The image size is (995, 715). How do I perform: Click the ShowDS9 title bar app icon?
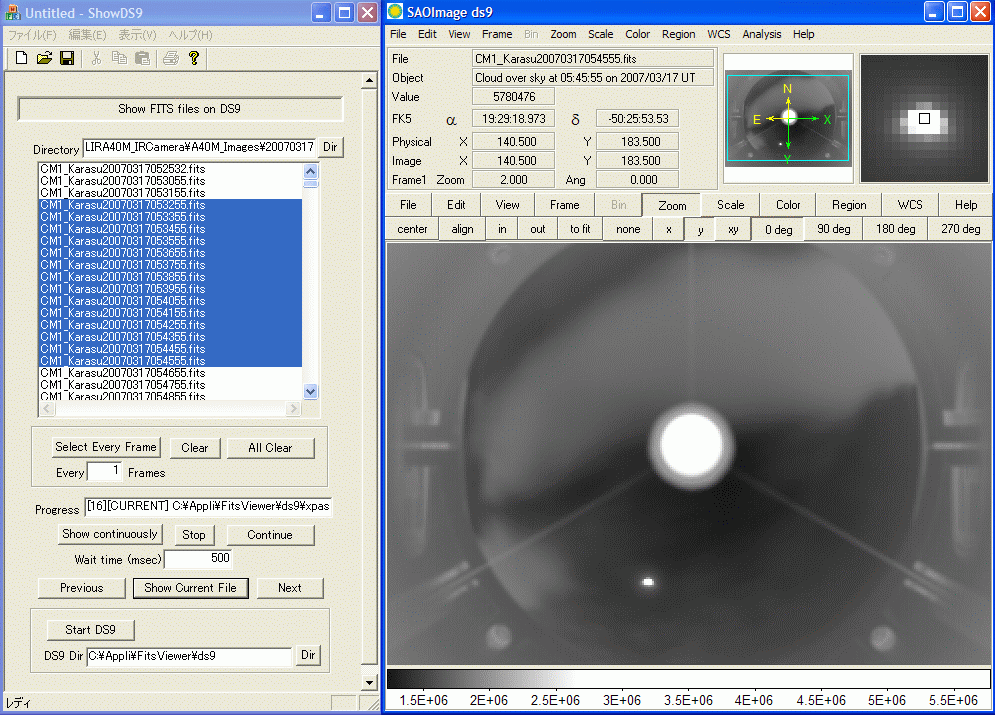[x=14, y=12]
